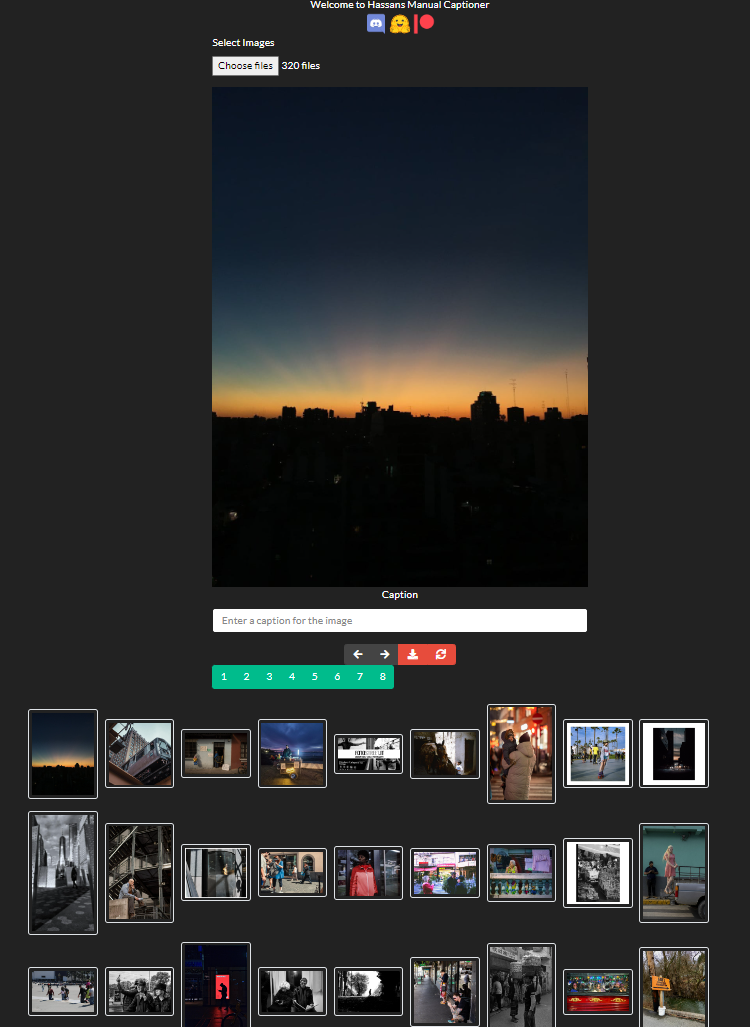750x1027 pixels.
Task: Select the red storefront display thumbnail
Action: (x=598, y=992)
